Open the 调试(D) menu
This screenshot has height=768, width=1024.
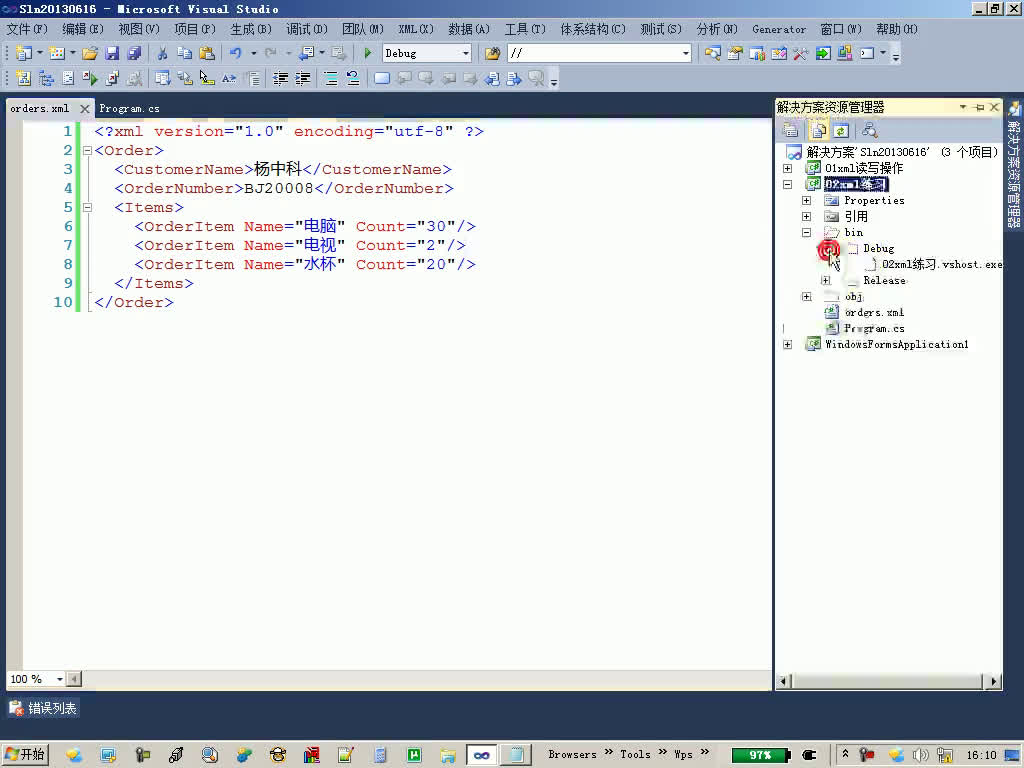[306, 29]
